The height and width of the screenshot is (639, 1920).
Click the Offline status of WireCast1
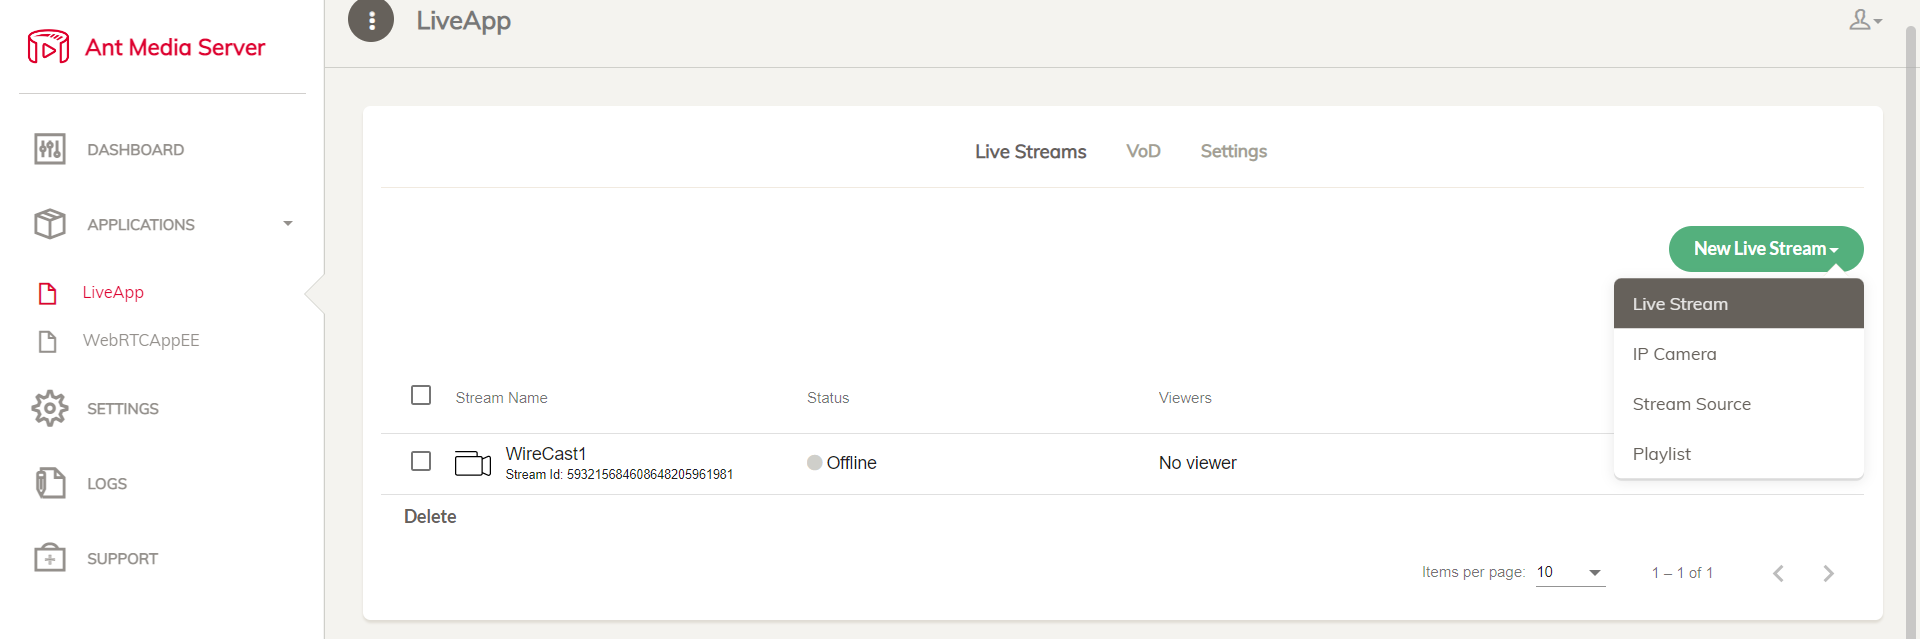pos(842,463)
